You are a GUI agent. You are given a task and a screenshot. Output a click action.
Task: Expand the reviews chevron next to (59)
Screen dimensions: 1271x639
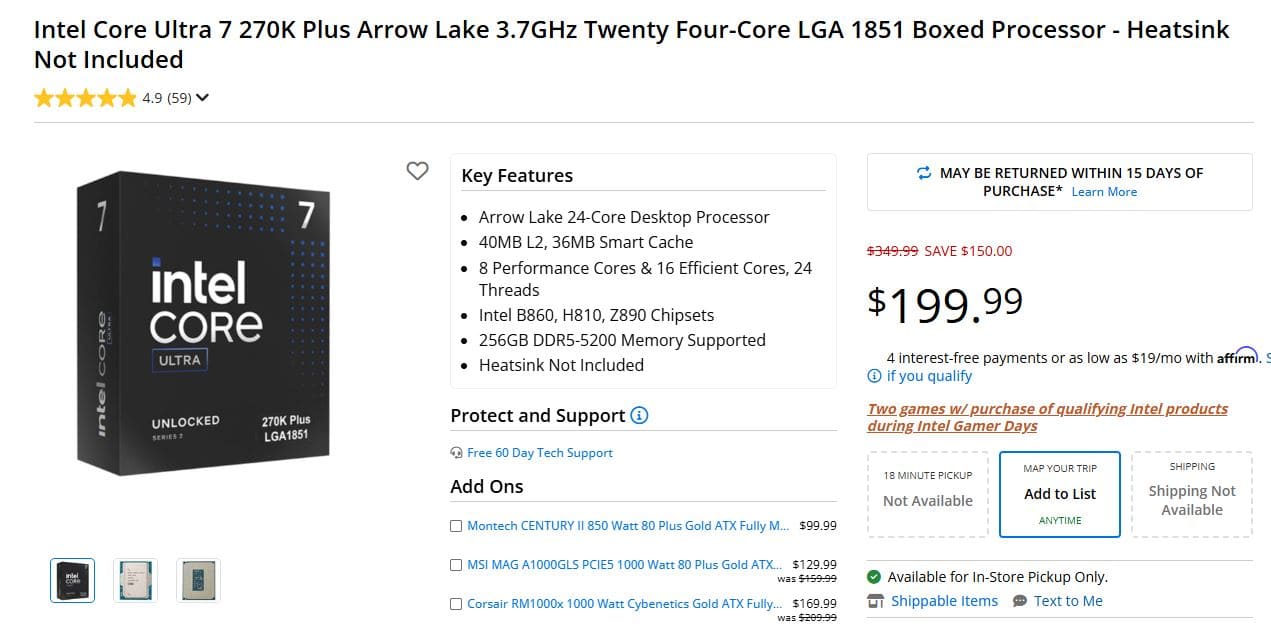click(203, 98)
